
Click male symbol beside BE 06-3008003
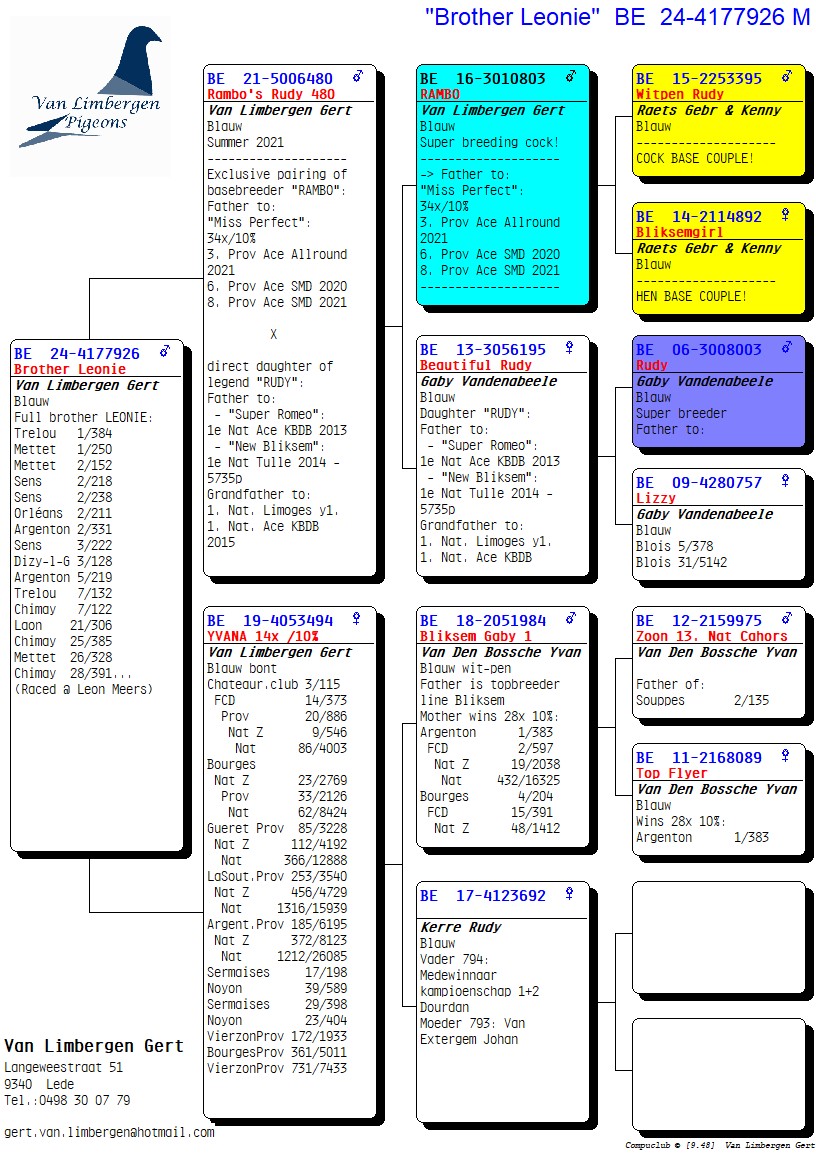click(786, 349)
